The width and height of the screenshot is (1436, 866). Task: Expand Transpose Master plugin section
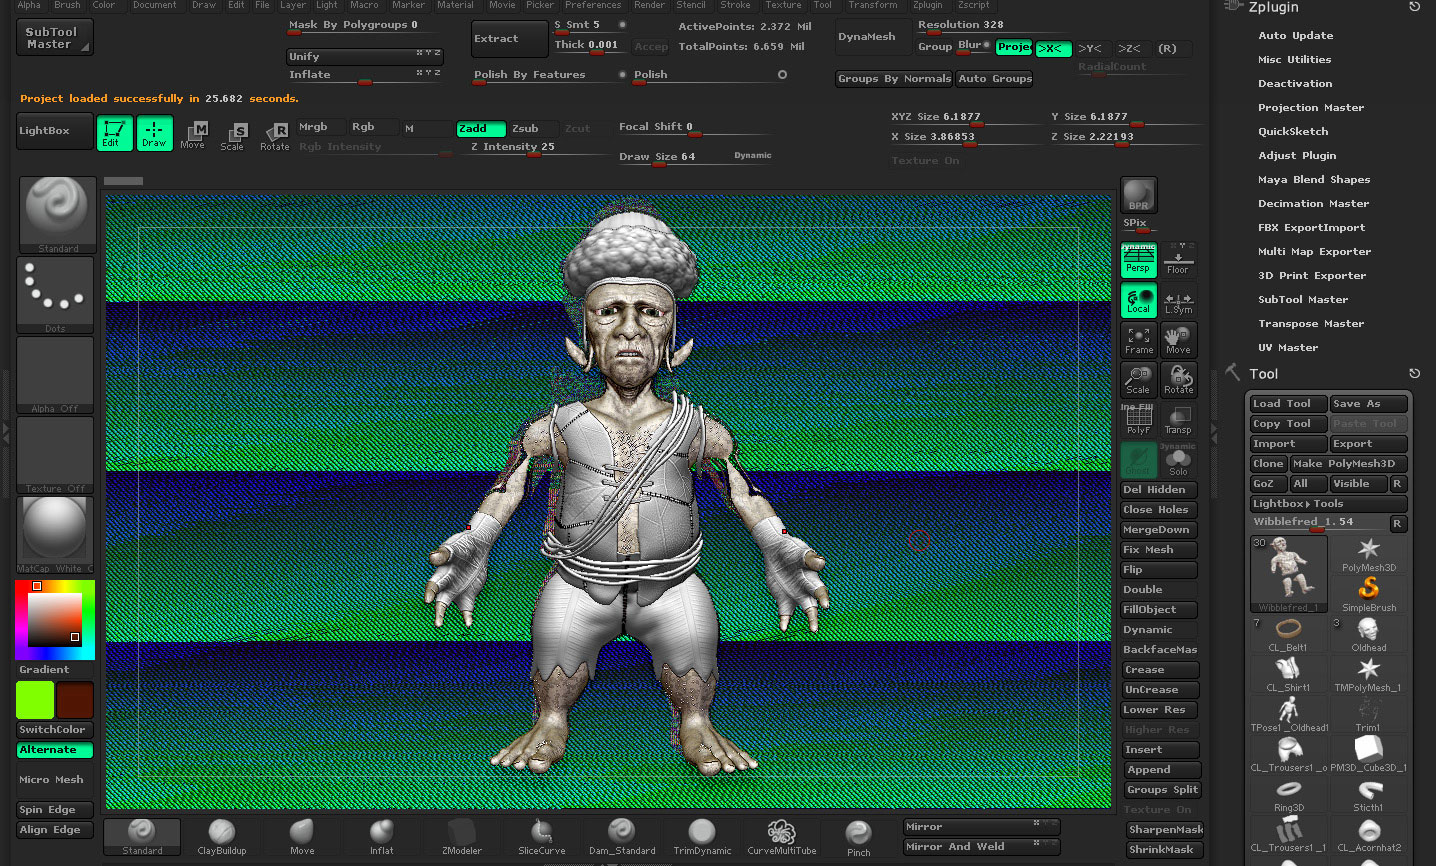[1311, 324]
